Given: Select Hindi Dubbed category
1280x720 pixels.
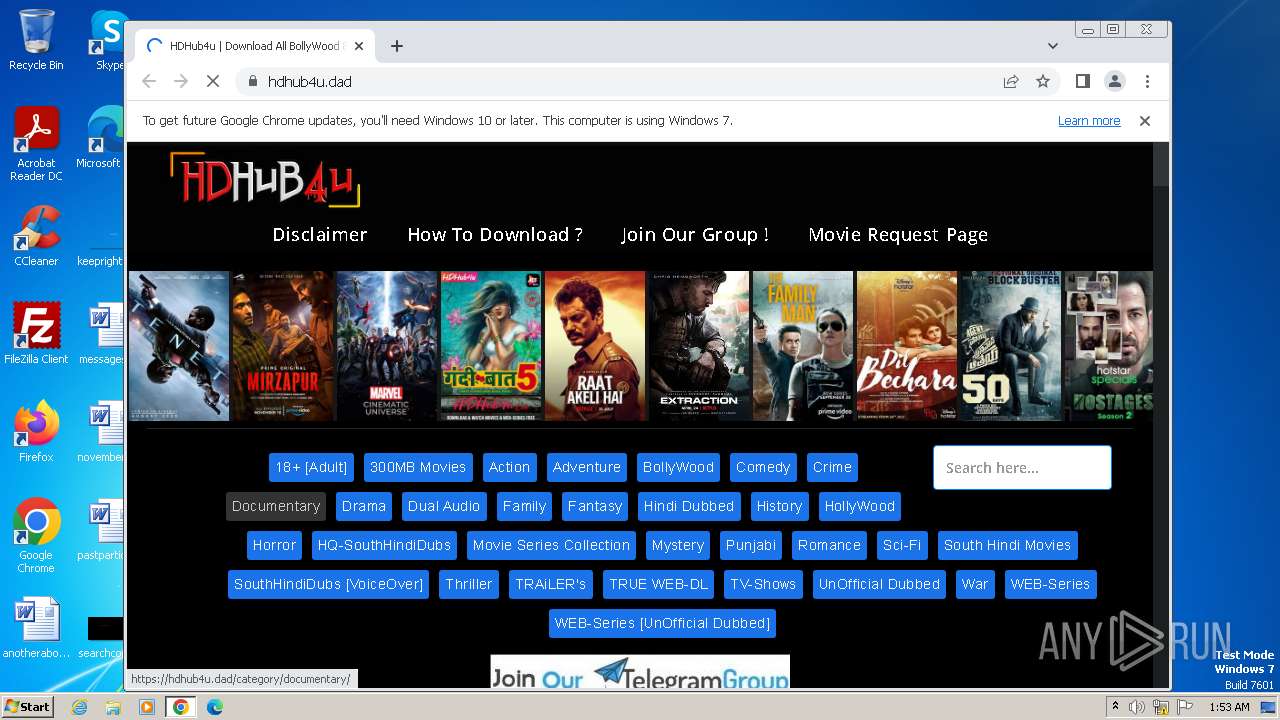Looking at the screenshot, I should point(689,507).
